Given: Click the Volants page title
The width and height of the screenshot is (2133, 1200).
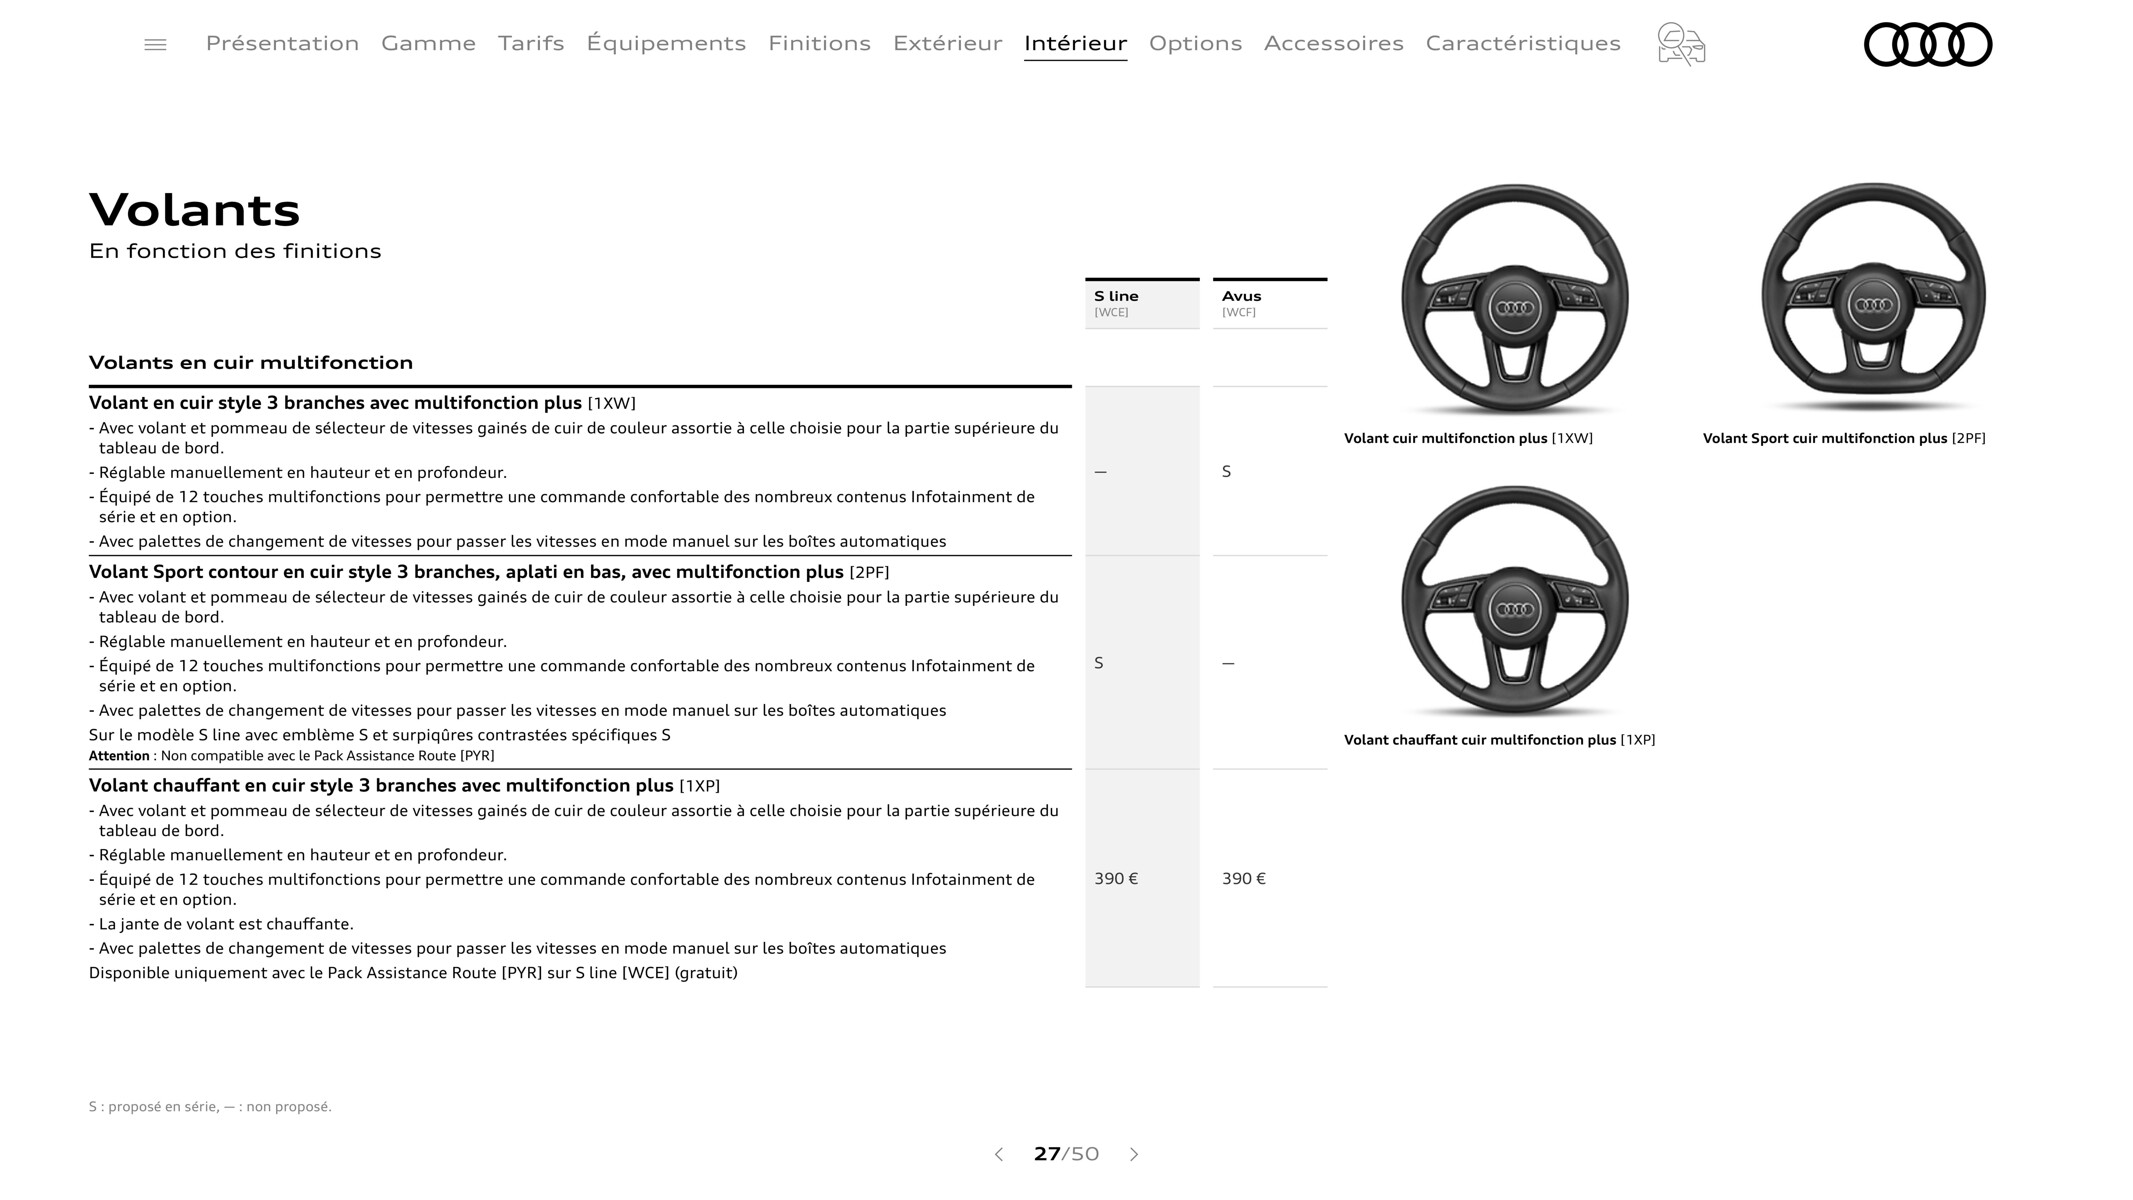Looking at the screenshot, I should (194, 210).
